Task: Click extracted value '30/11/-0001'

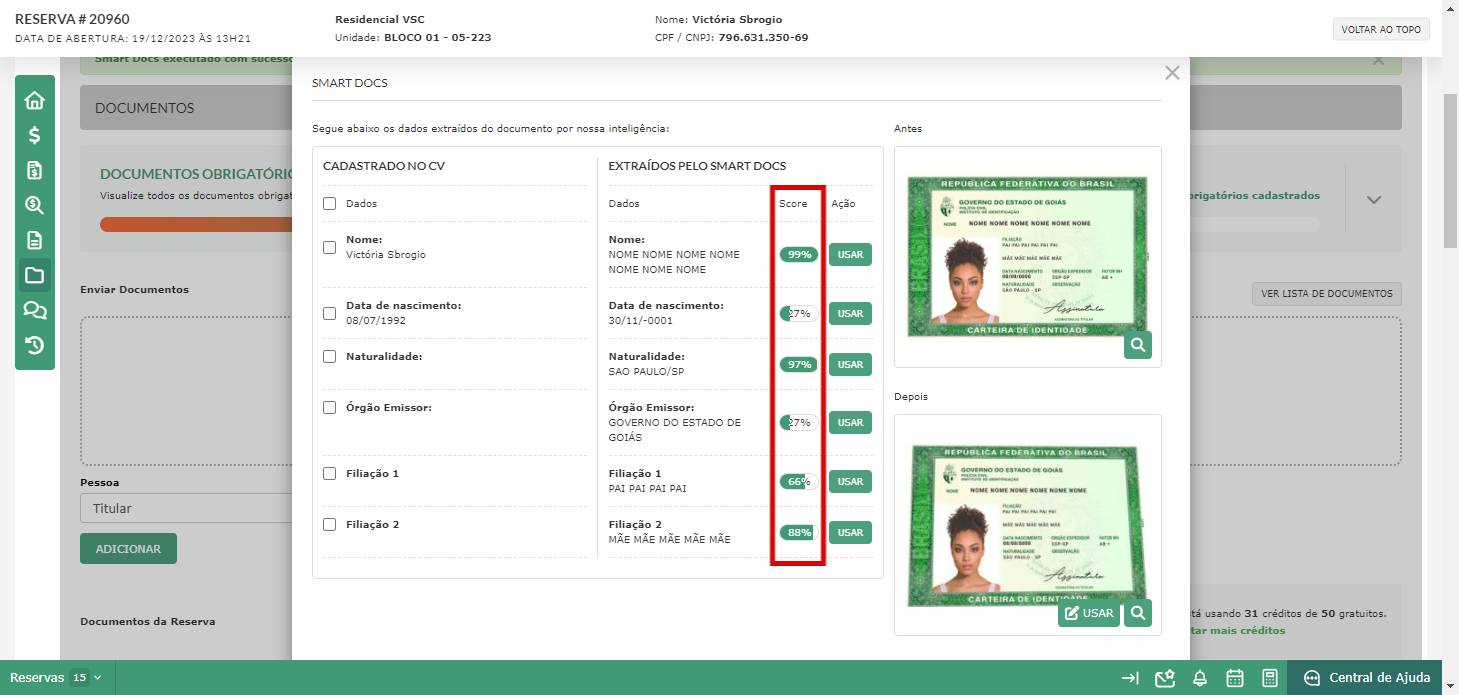Action: tap(641, 321)
